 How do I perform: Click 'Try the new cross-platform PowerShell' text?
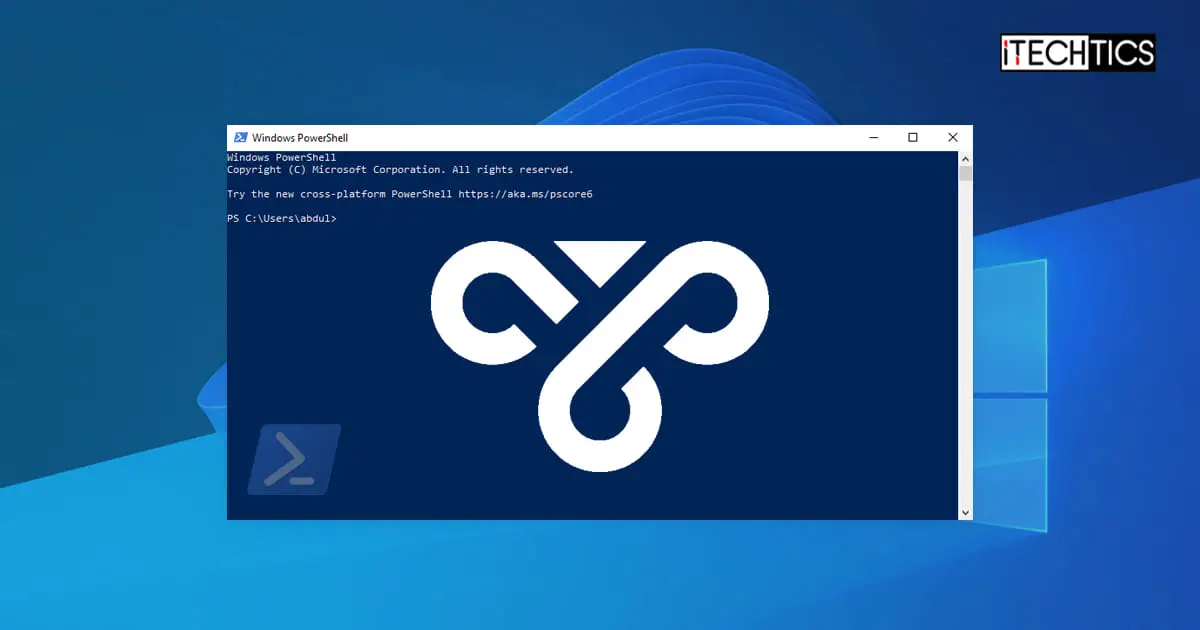pyautogui.click(x=340, y=194)
